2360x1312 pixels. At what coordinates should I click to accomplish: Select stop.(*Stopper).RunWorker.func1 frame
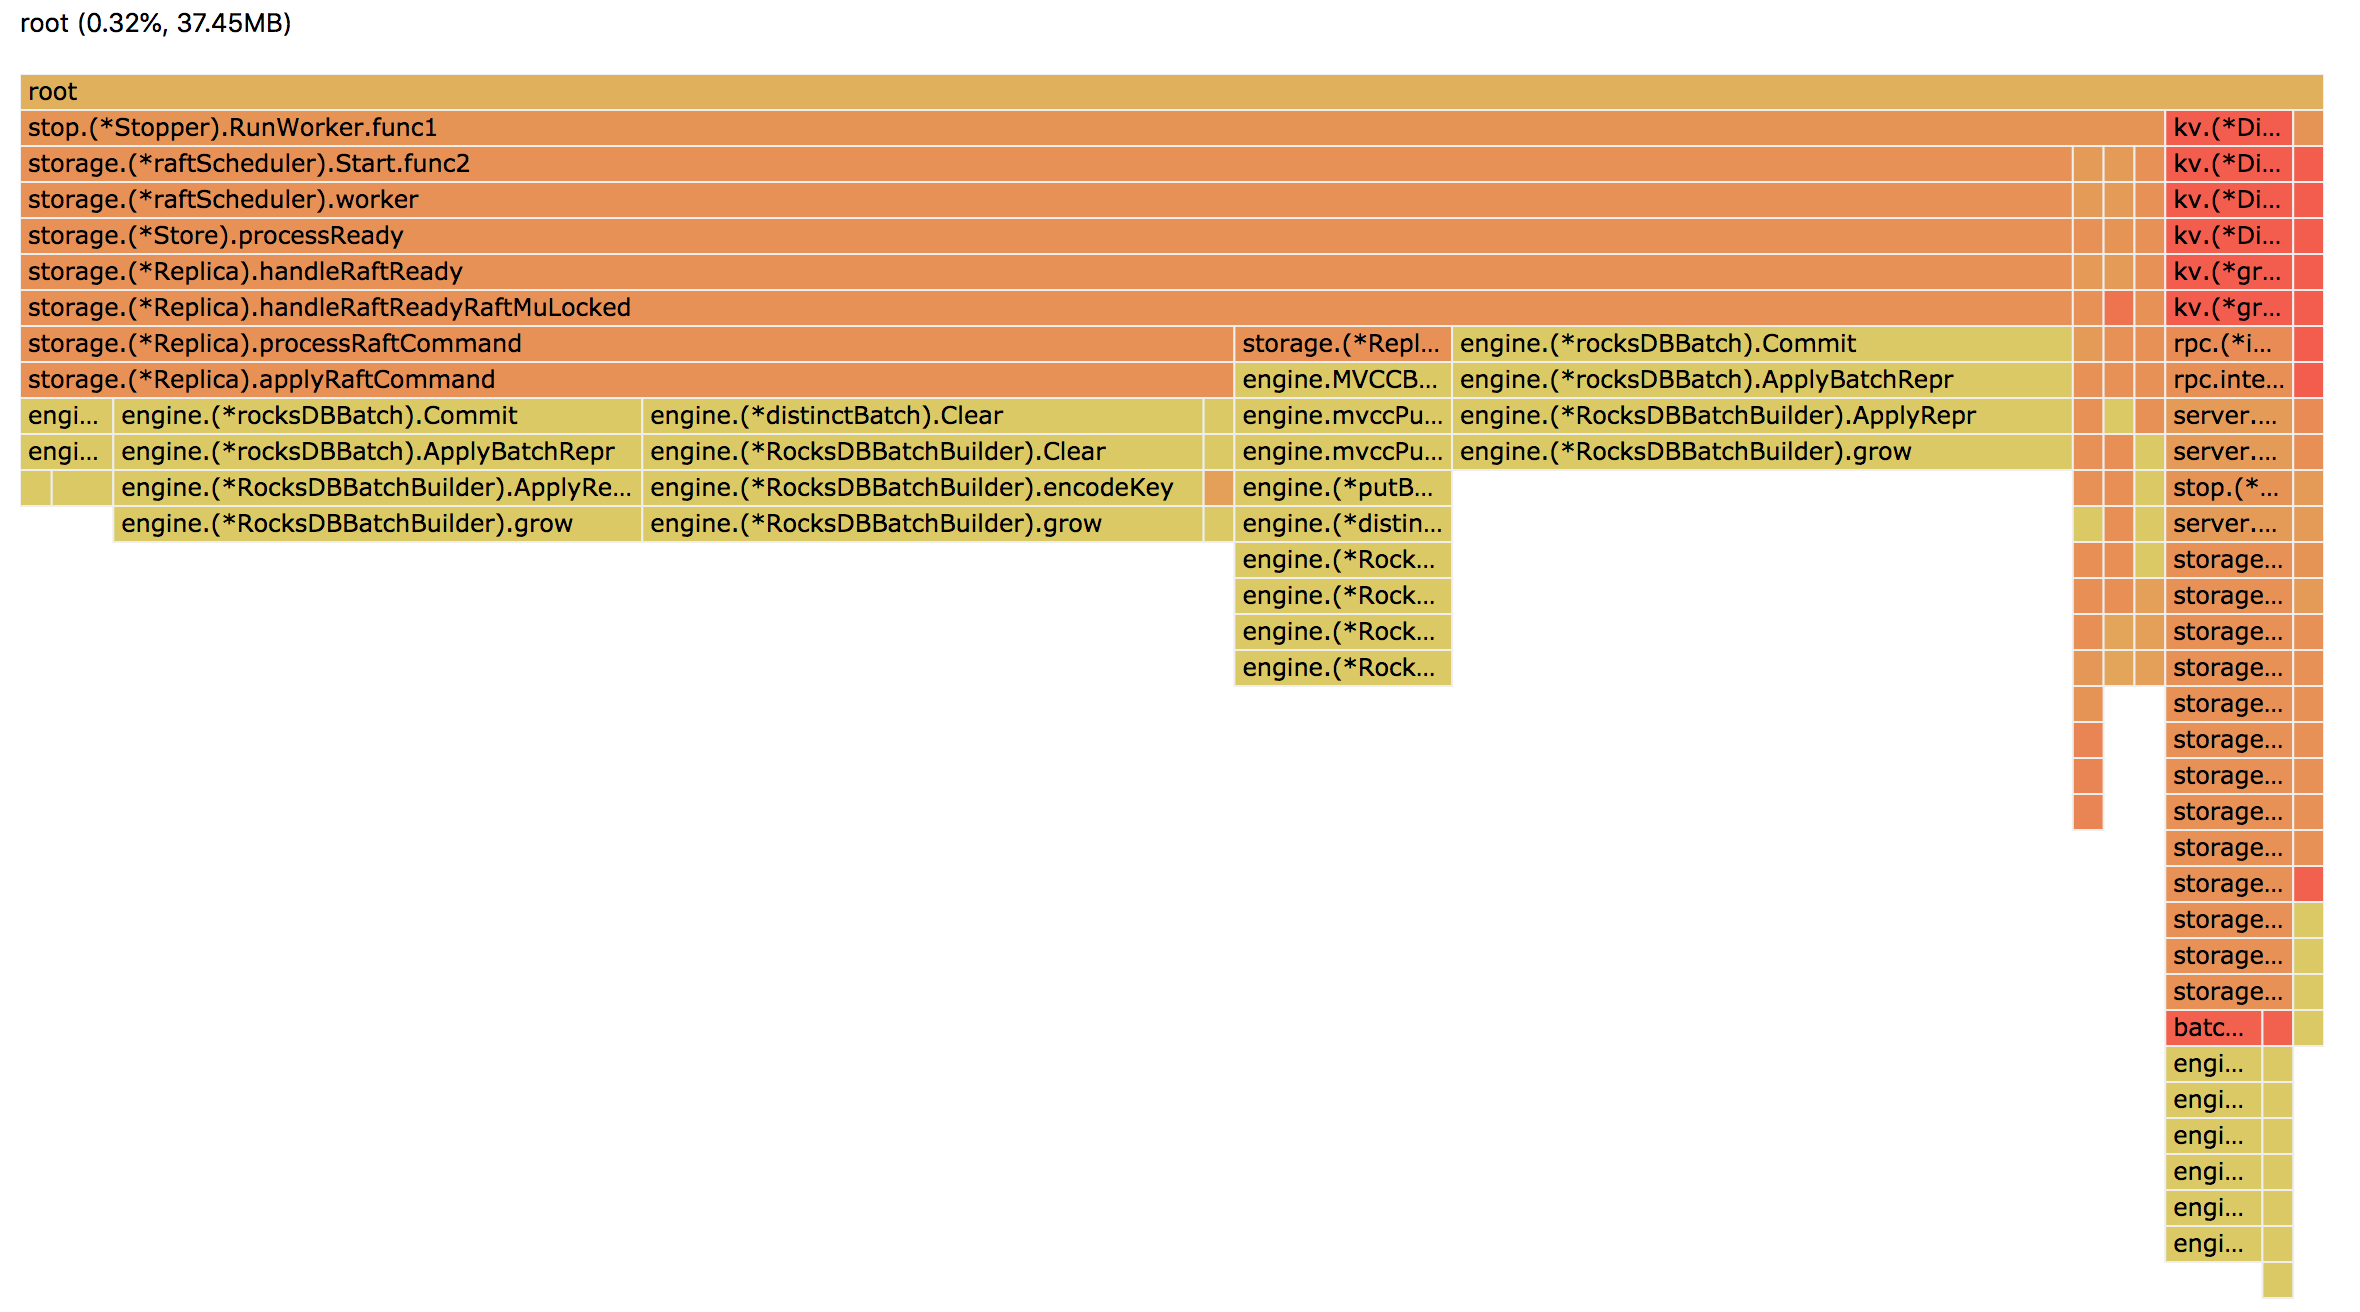[x=1090, y=128]
